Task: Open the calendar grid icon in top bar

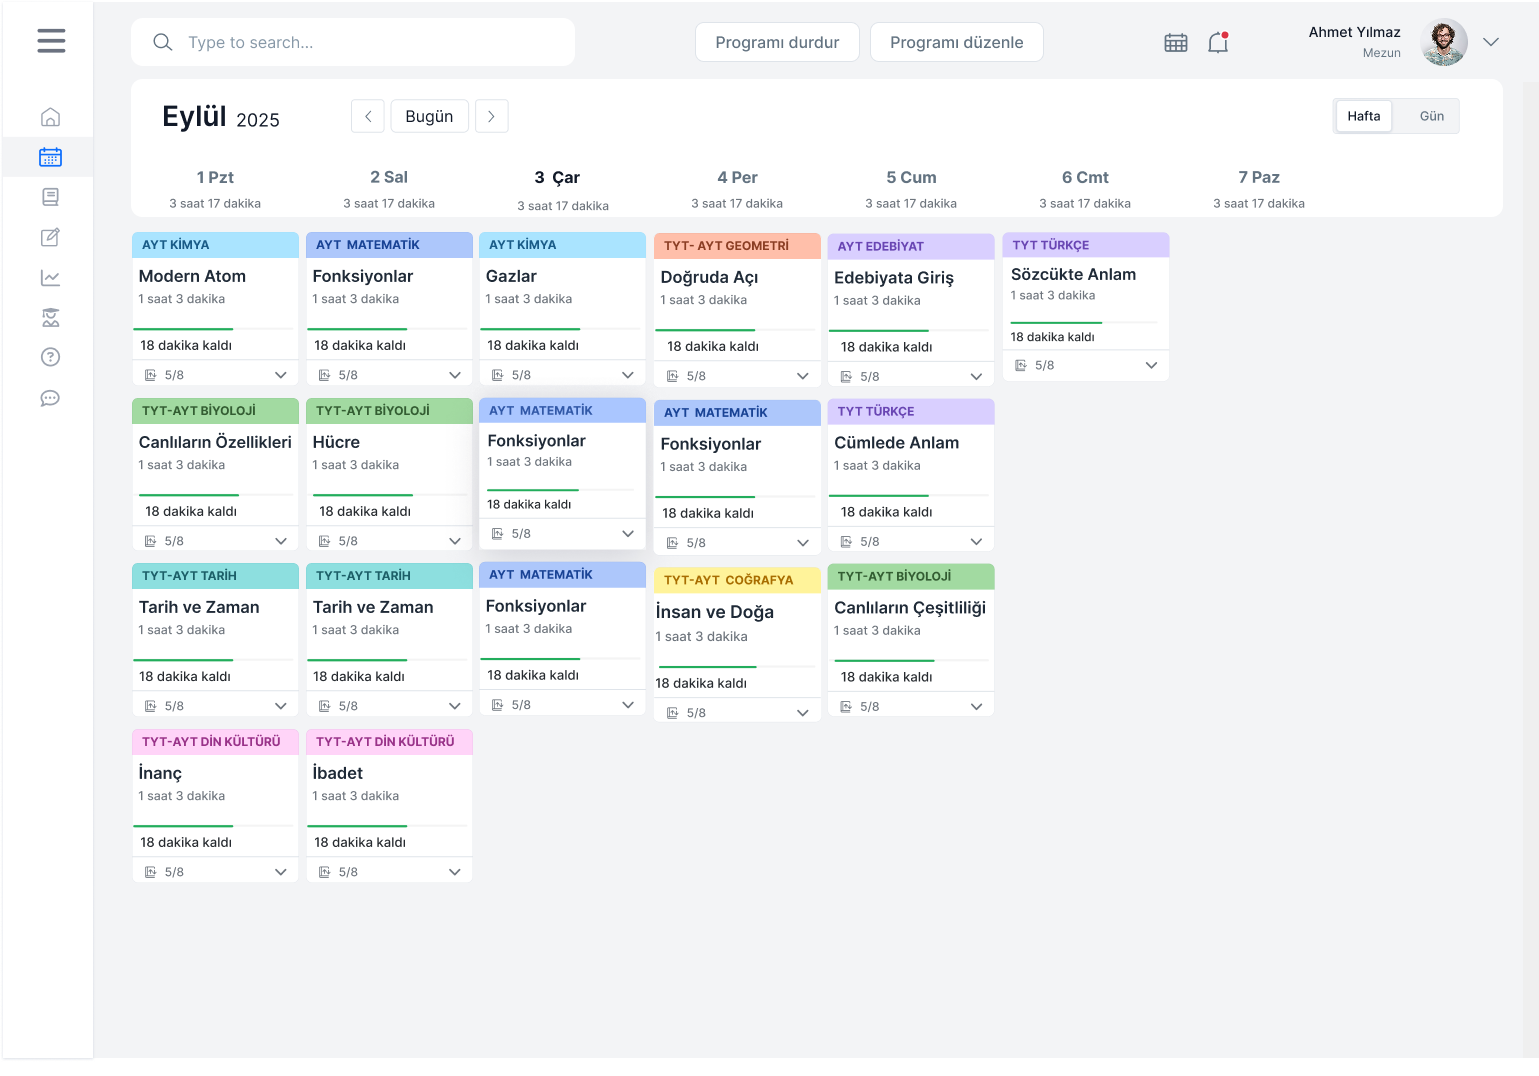Action: coord(1176,42)
